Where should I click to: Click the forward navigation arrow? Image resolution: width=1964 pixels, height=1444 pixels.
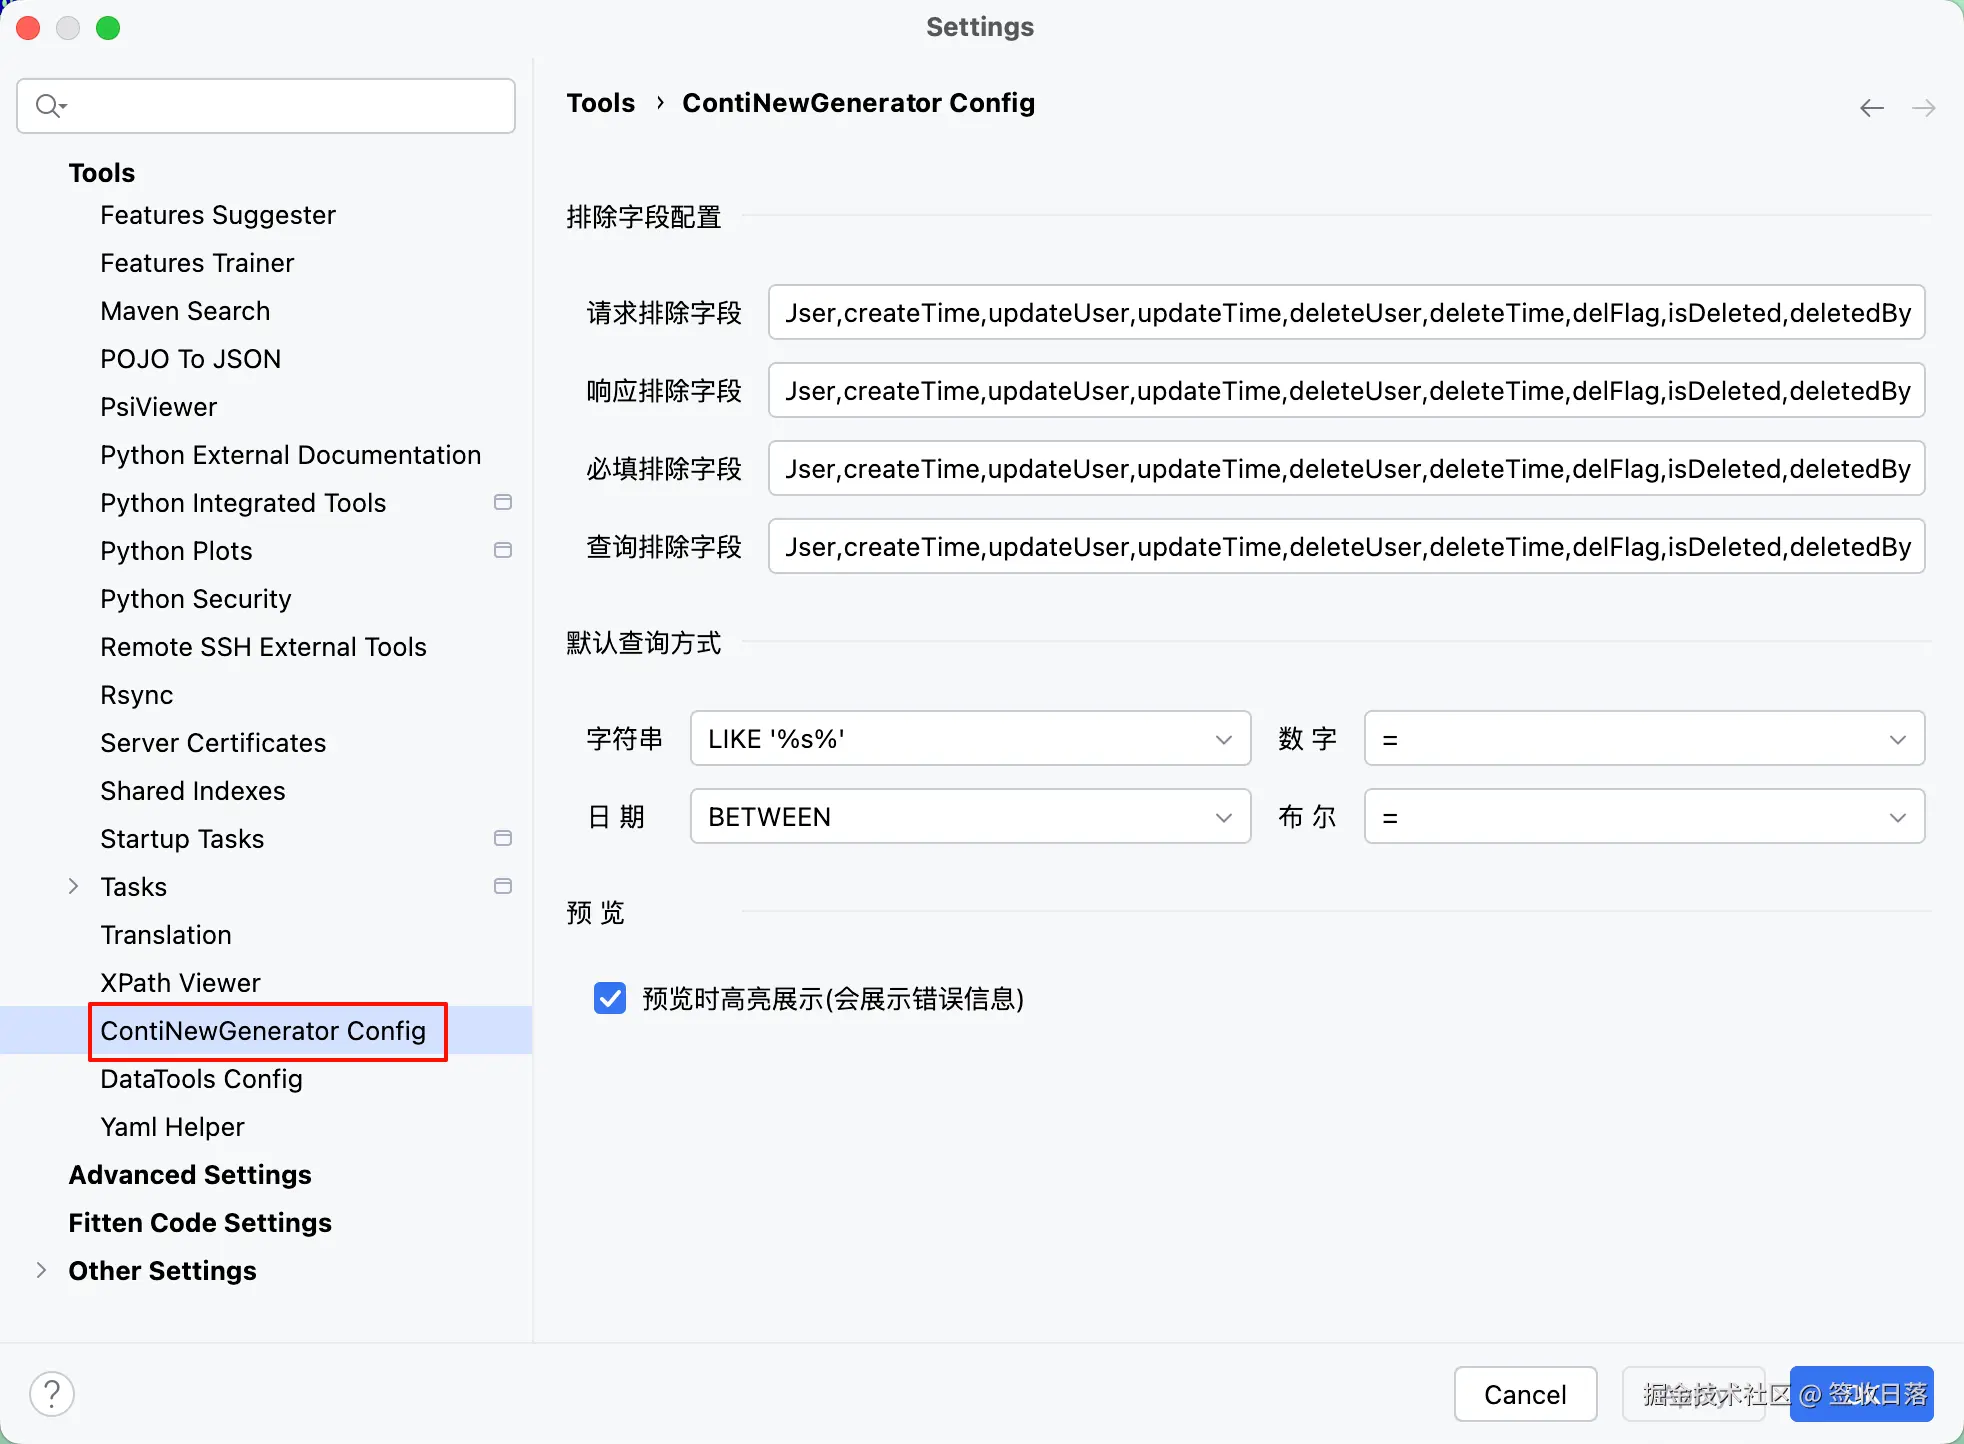(1923, 108)
